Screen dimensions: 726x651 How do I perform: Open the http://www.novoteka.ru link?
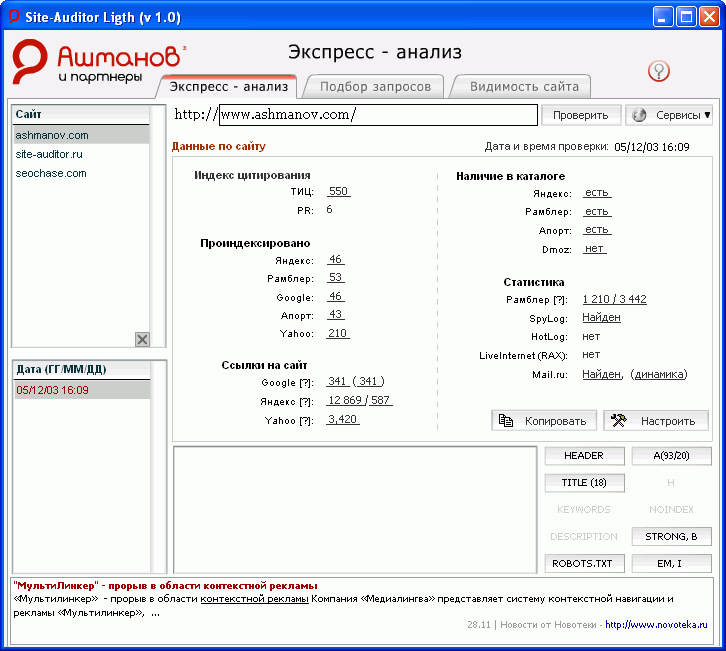pyautogui.click(x=656, y=625)
